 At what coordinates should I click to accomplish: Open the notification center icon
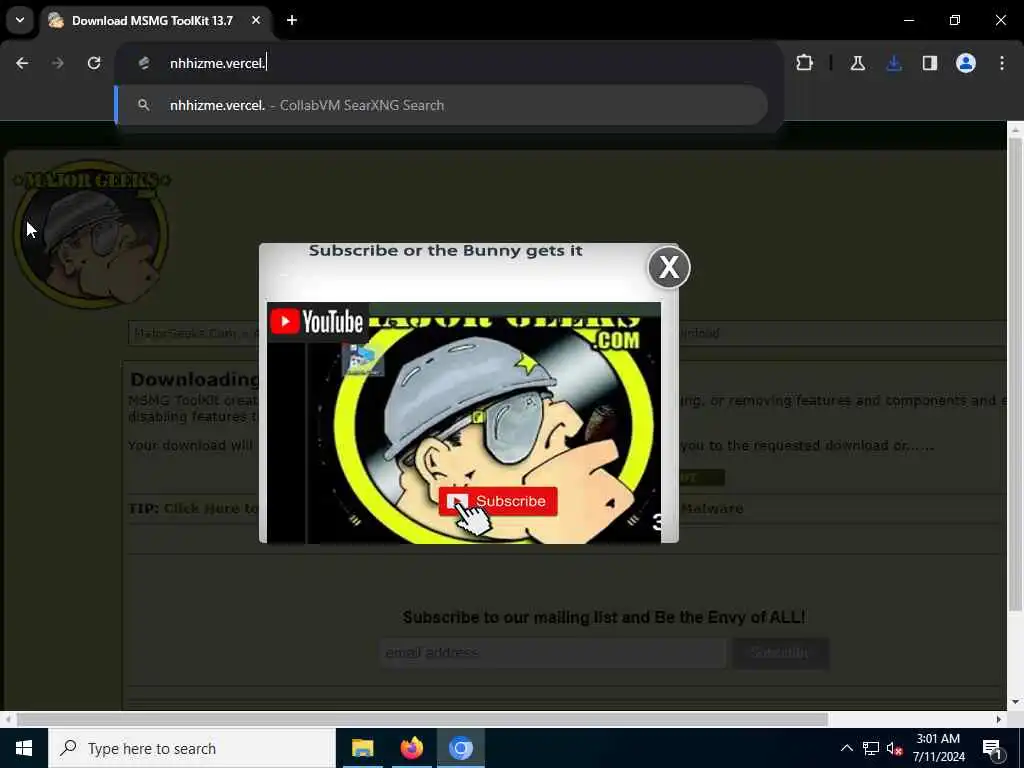[x=992, y=748]
